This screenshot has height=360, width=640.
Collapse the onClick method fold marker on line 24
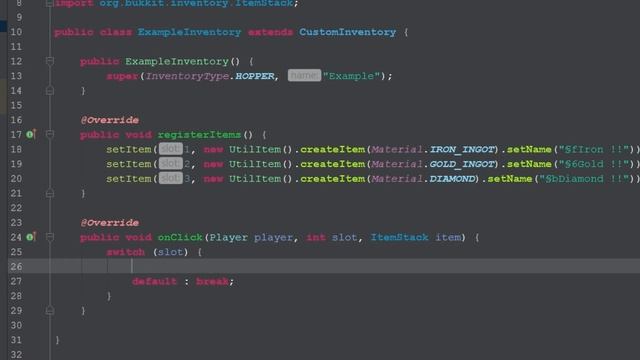49,237
